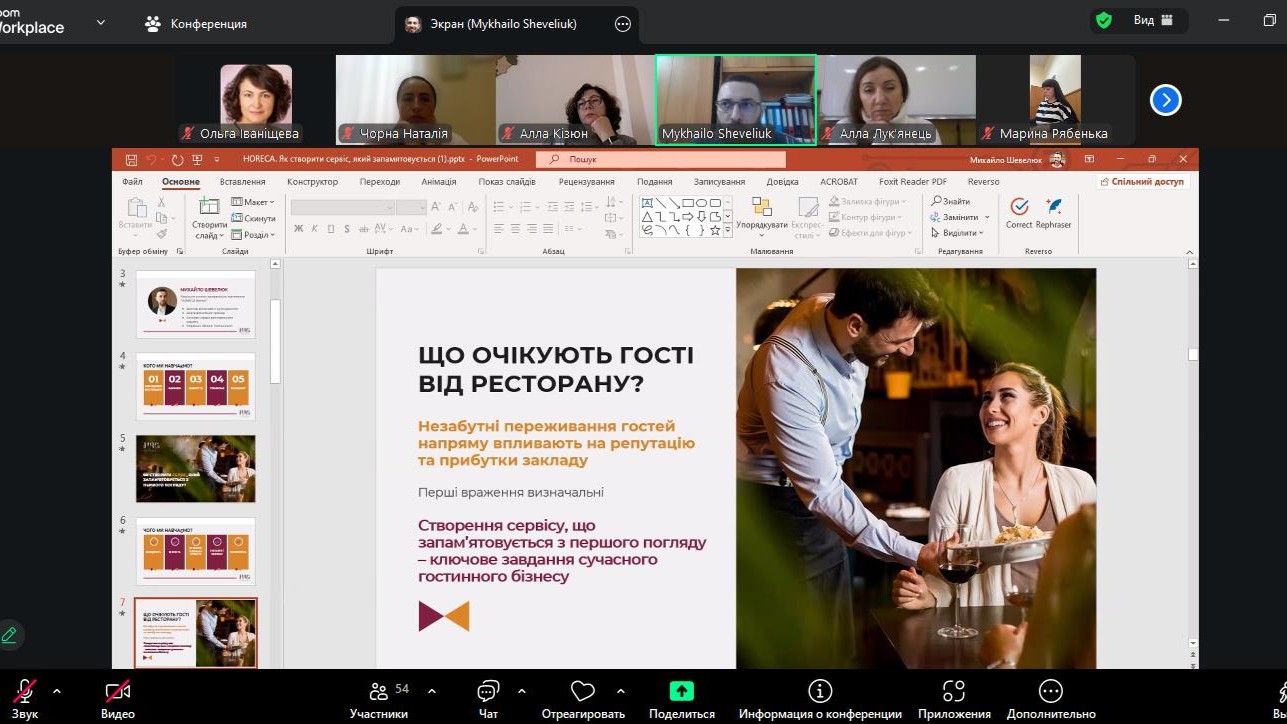
Task: Open the Приложения apps icon
Action: point(954,692)
